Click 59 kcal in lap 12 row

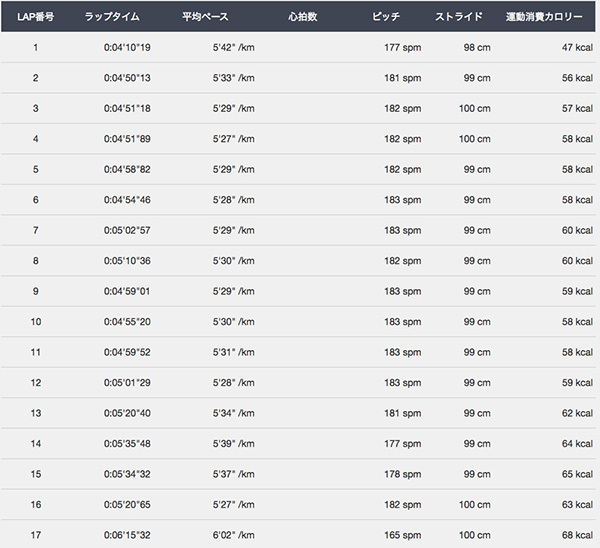coord(577,383)
